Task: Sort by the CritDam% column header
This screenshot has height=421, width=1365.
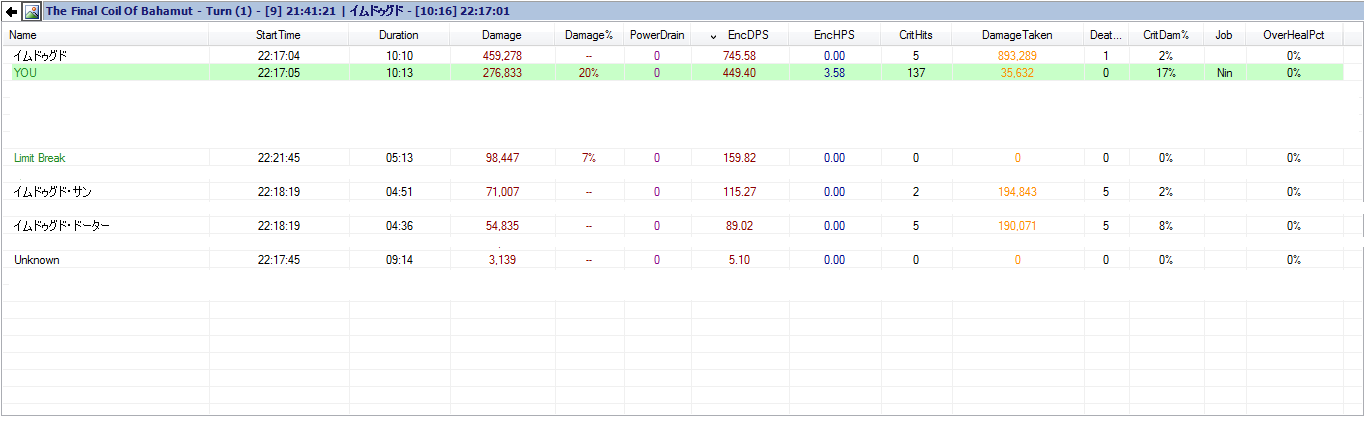Action: tap(1166, 35)
